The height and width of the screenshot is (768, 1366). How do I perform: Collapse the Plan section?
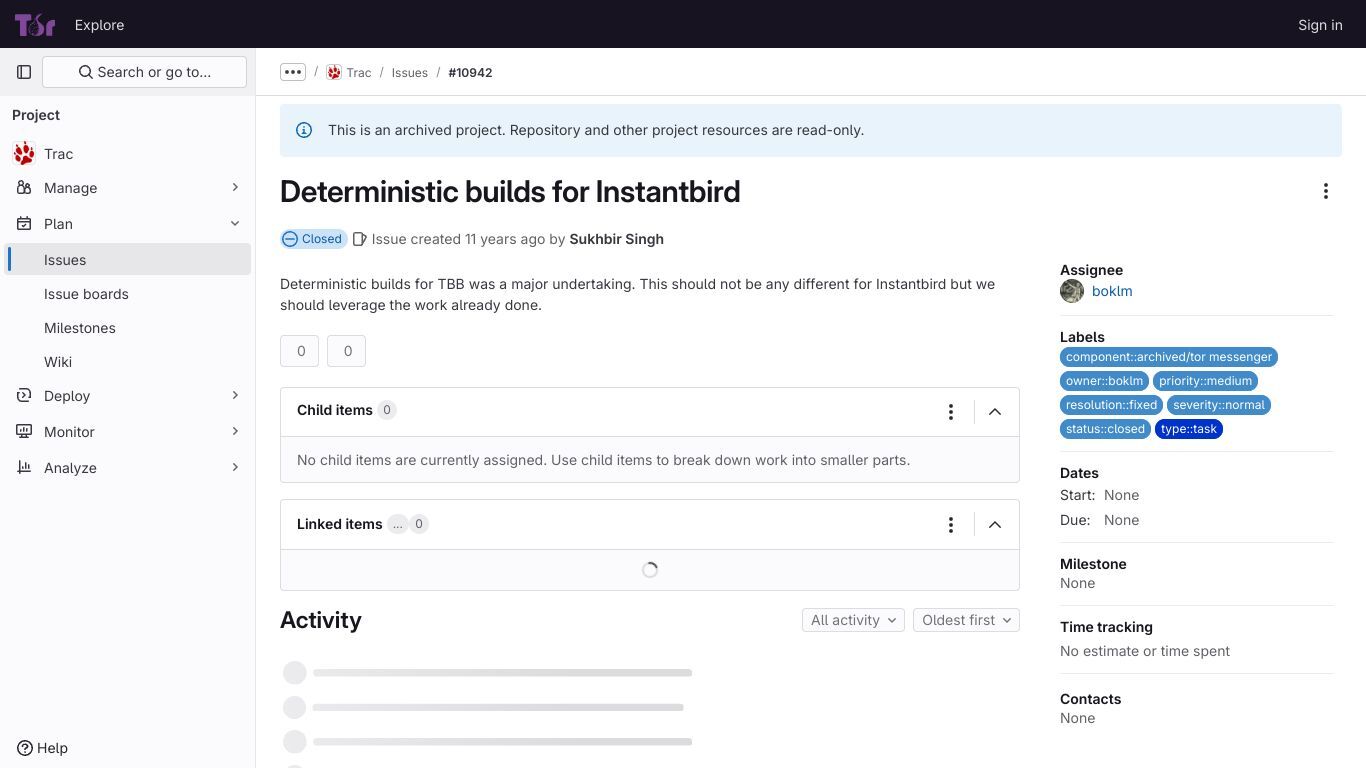pos(235,224)
